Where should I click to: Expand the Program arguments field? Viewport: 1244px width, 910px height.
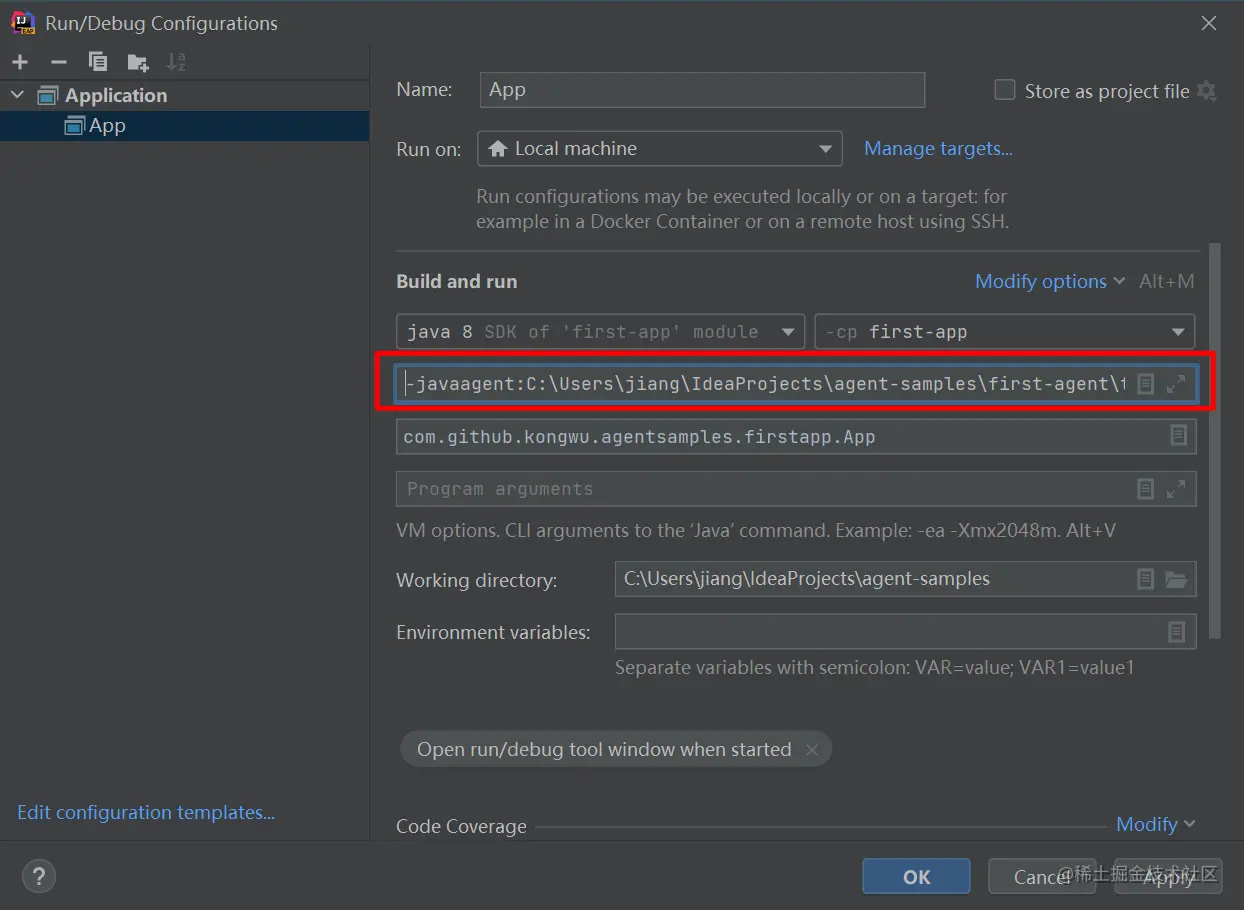pos(1176,489)
